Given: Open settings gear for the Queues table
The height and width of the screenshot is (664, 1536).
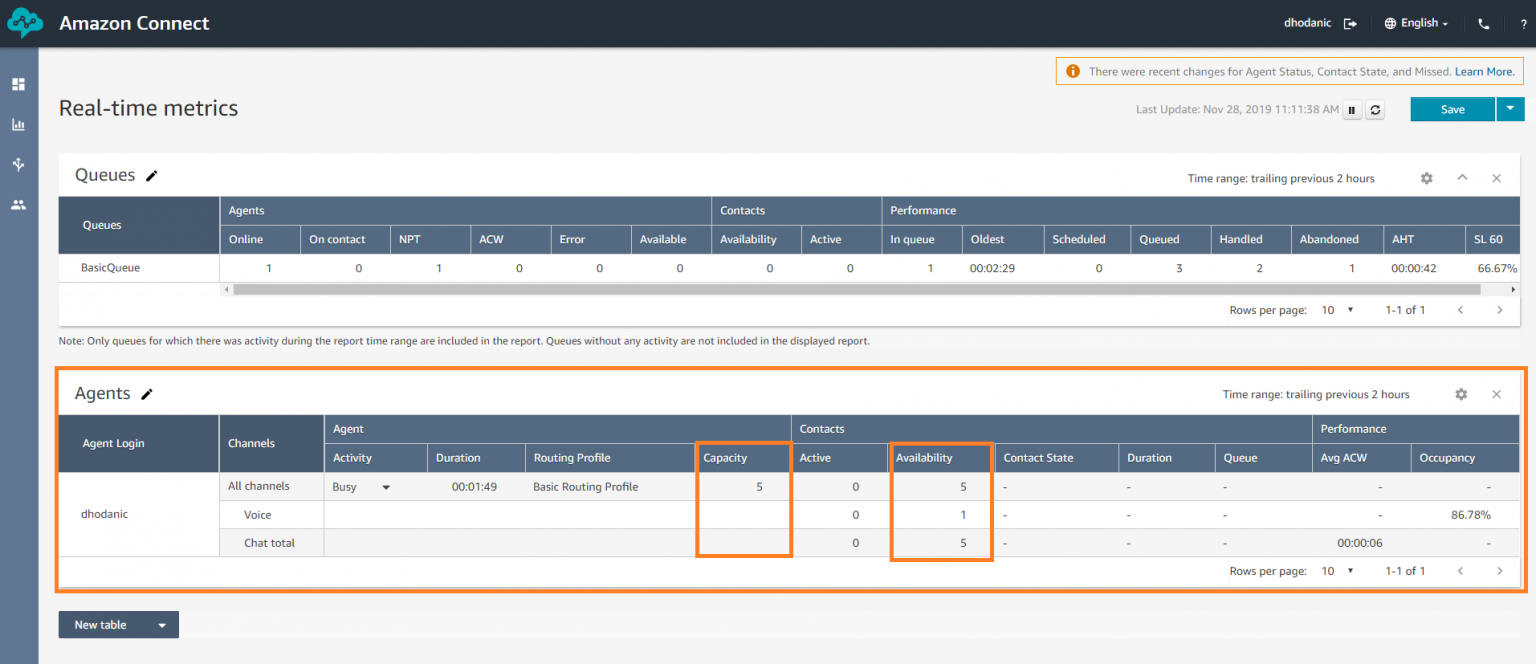Looking at the screenshot, I should pos(1426,178).
